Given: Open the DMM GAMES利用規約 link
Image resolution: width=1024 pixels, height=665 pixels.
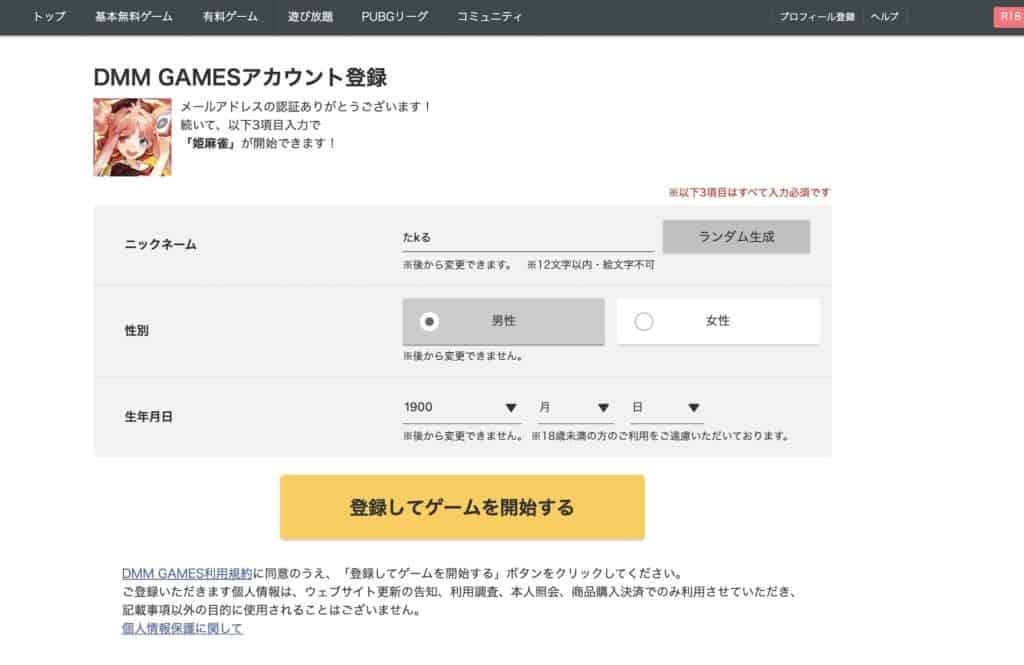Looking at the screenshot, I should pos(187,574).
